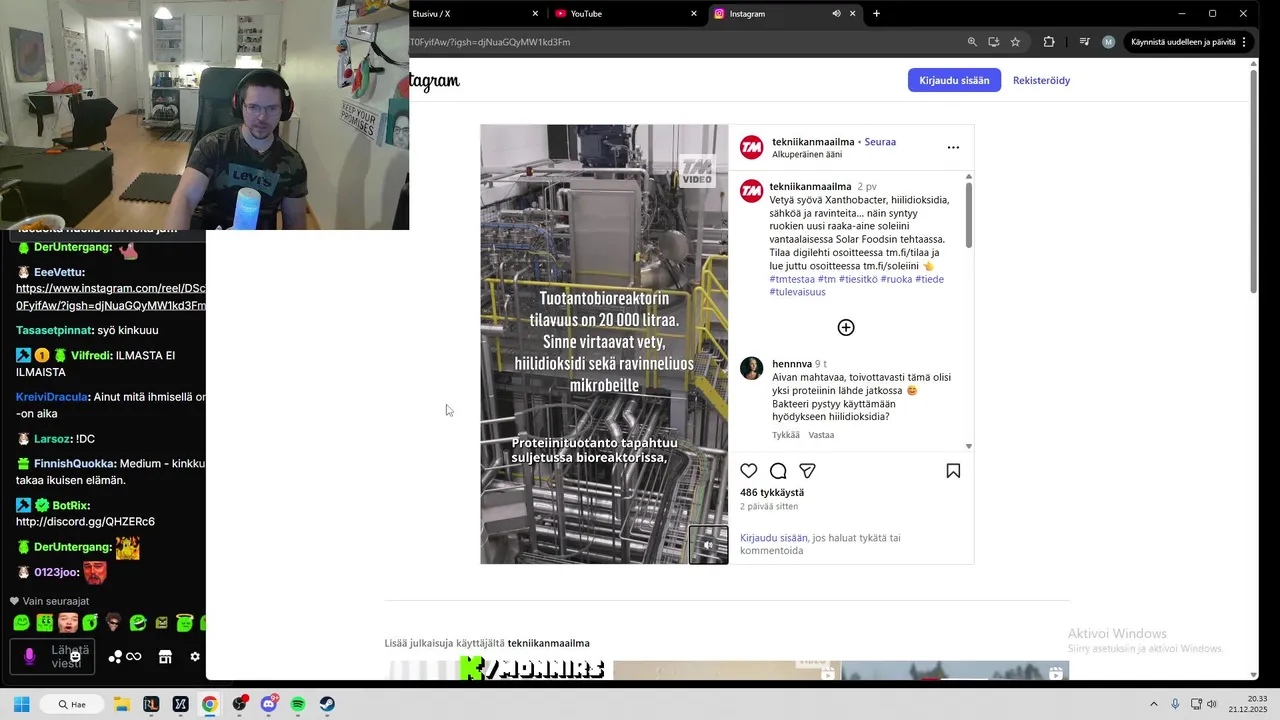Close the Etusivu / X tab
Screen dimensions: 1280x720
point(535,14)
